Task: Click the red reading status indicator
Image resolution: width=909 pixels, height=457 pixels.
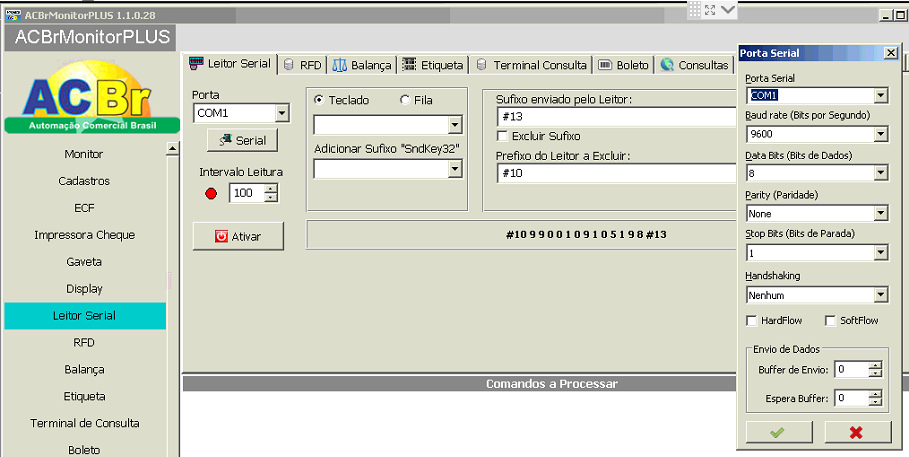Action: coord(211,194)
